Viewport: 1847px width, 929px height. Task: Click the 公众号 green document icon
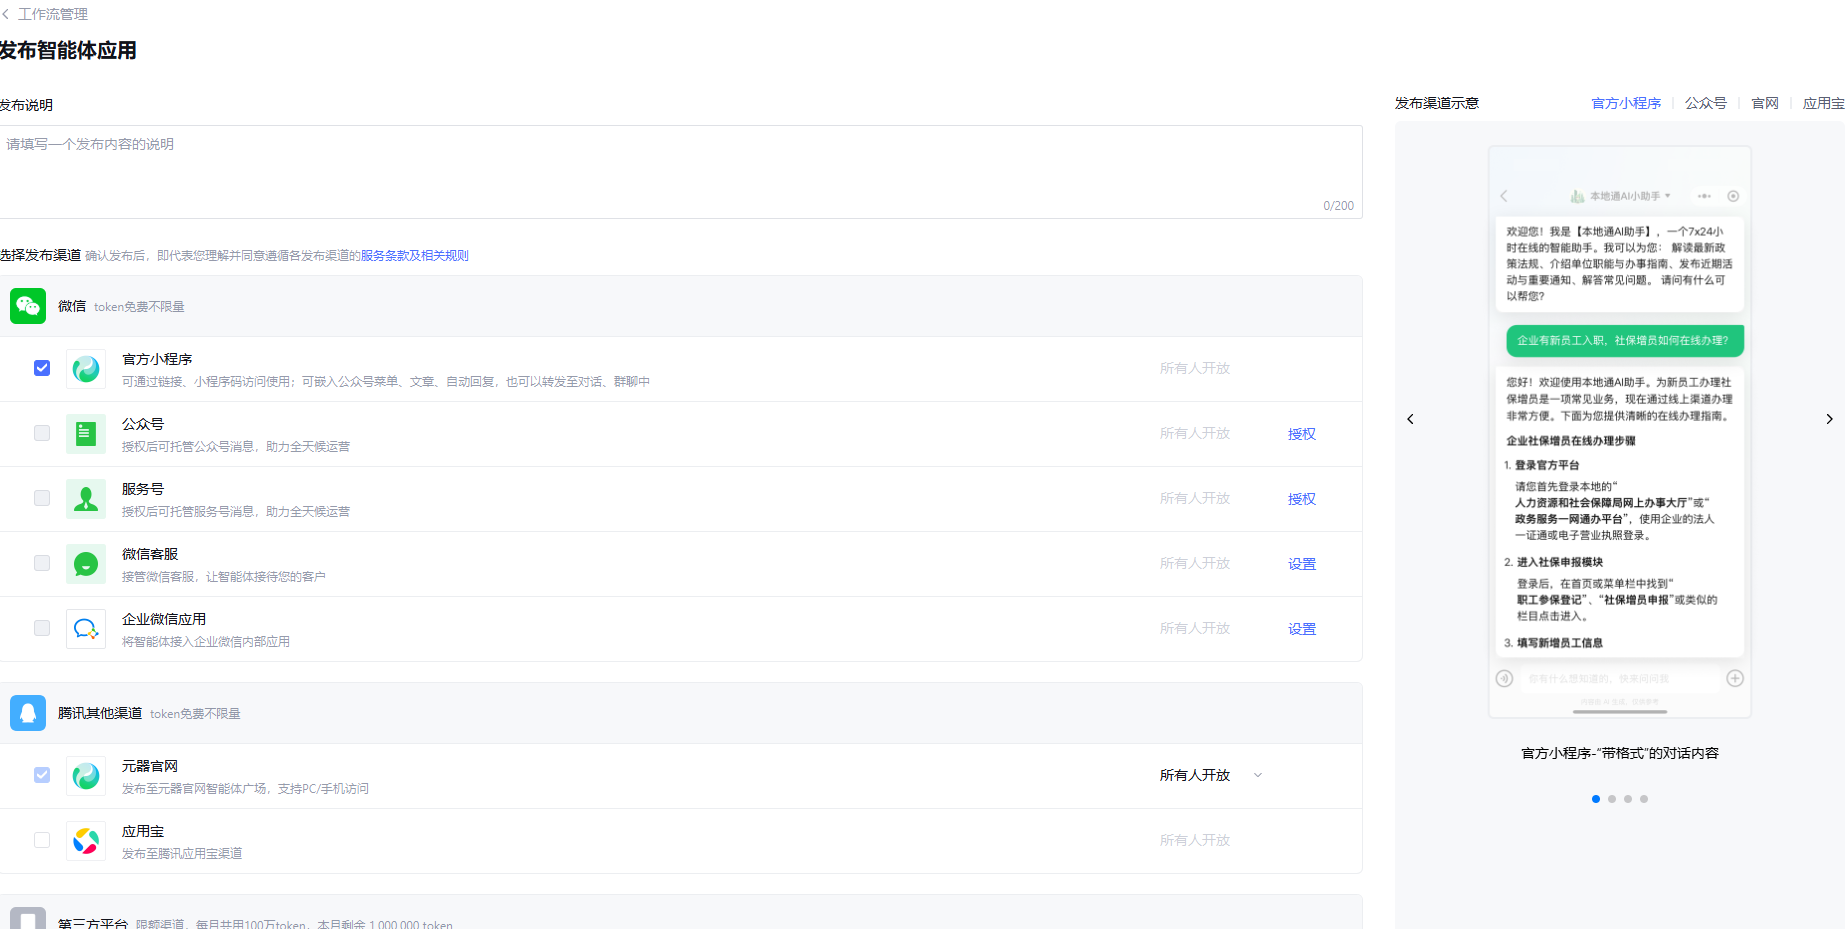86,434
